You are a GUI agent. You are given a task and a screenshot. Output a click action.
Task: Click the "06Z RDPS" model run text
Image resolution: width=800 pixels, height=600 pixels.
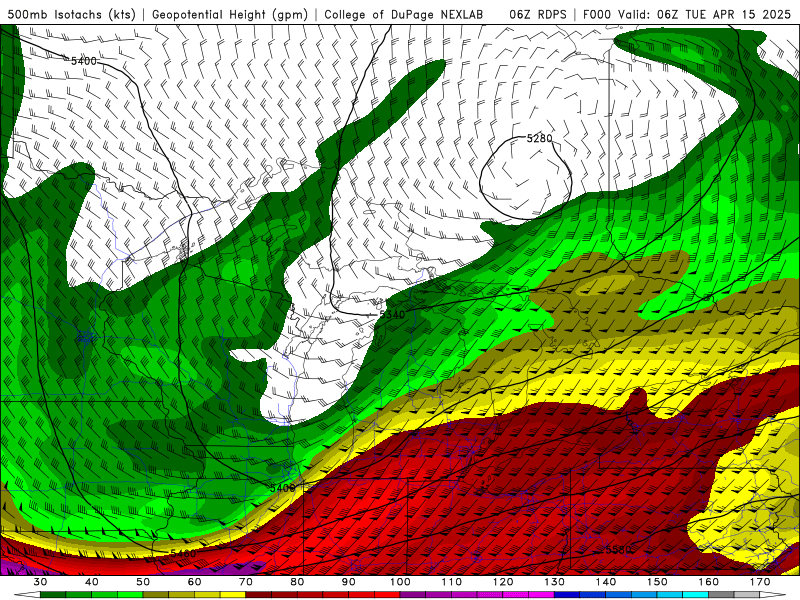pyautogui.click(x=538, y=15)
